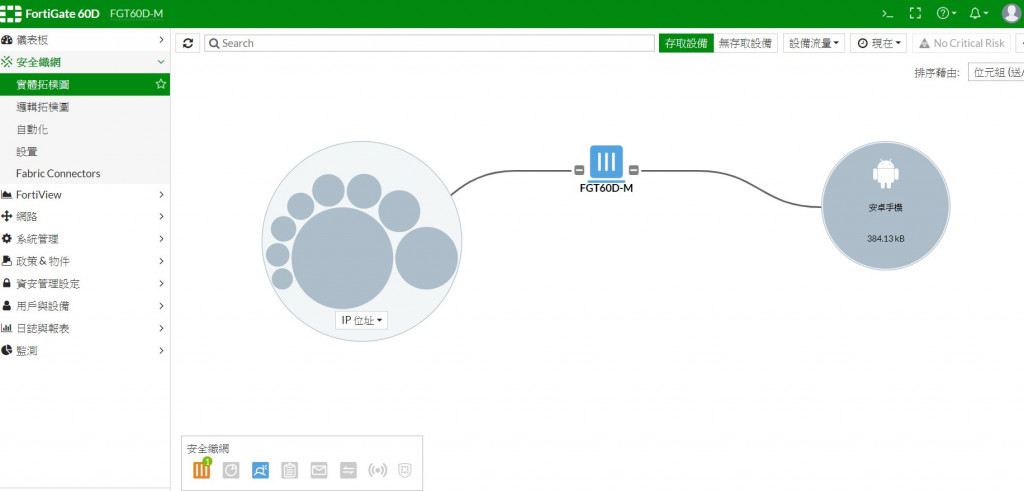
Task: Open the 儀表板 dashboard menu
Action: point(85,40)
